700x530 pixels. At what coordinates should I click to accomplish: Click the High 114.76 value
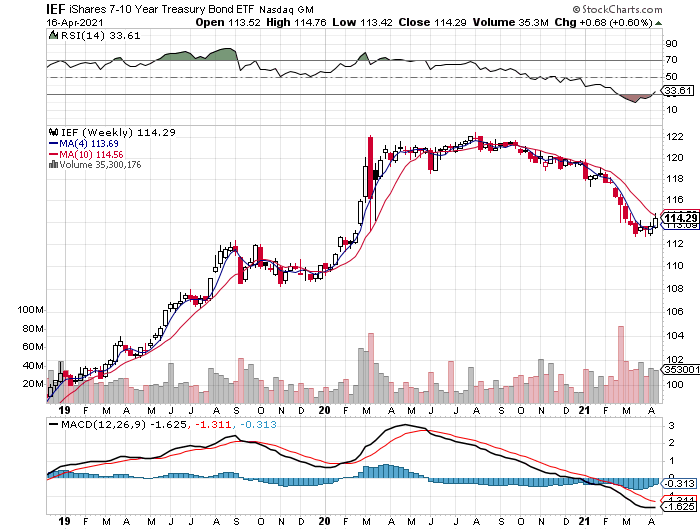pos(296,22)
